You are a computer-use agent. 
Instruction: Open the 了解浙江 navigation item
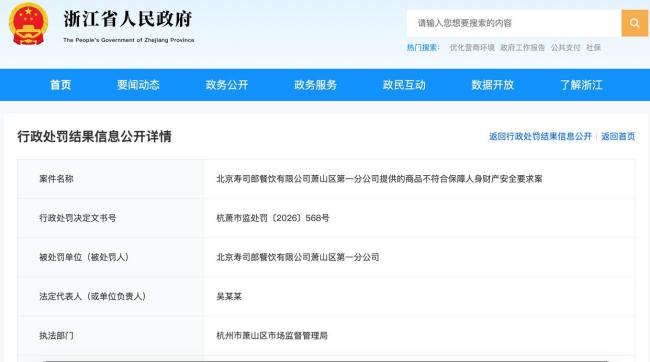tap(581, 85)
